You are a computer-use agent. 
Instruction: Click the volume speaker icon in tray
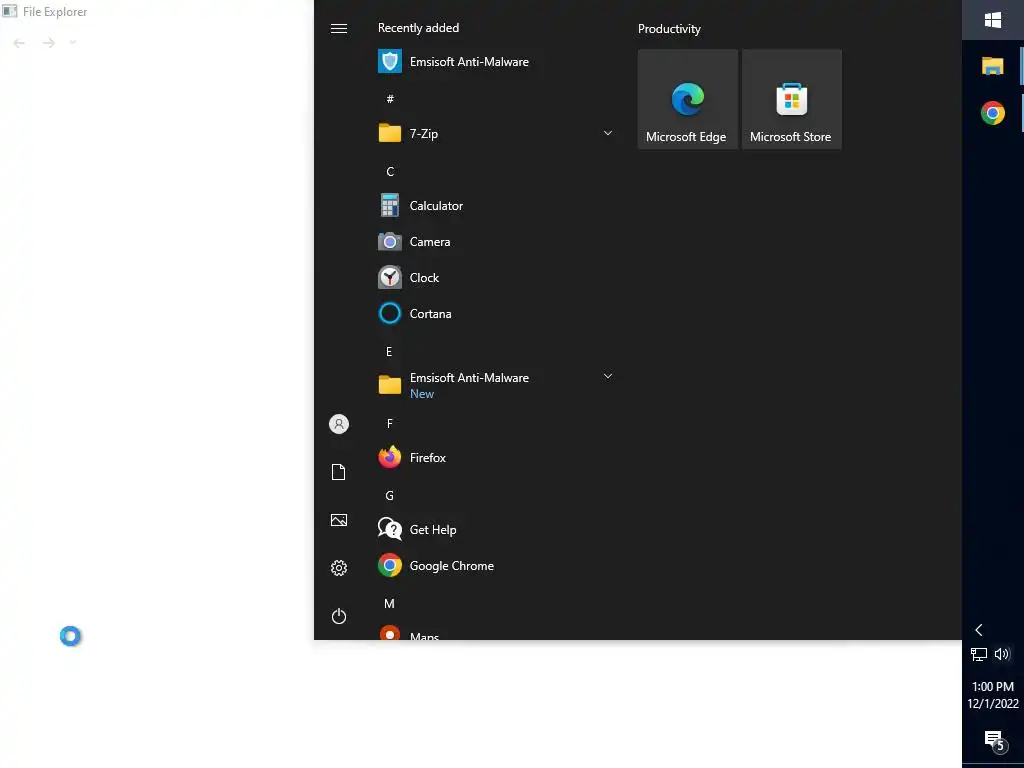point(1002,654)
